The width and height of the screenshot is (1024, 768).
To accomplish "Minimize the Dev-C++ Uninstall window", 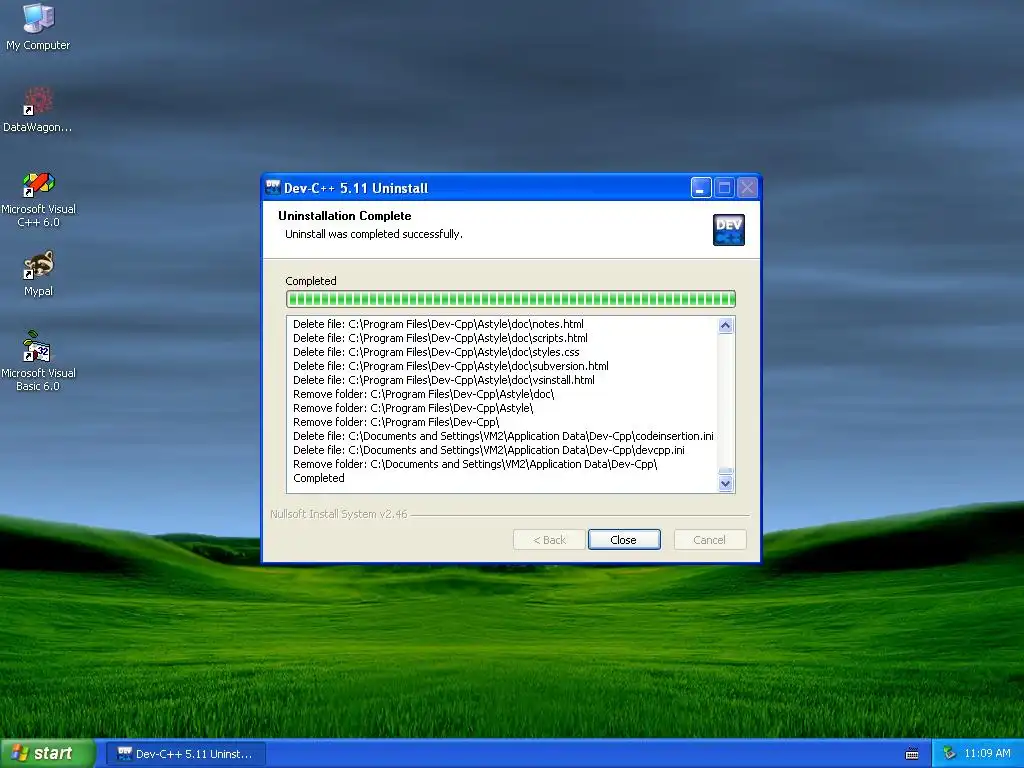I will click(x=701, y=188).
